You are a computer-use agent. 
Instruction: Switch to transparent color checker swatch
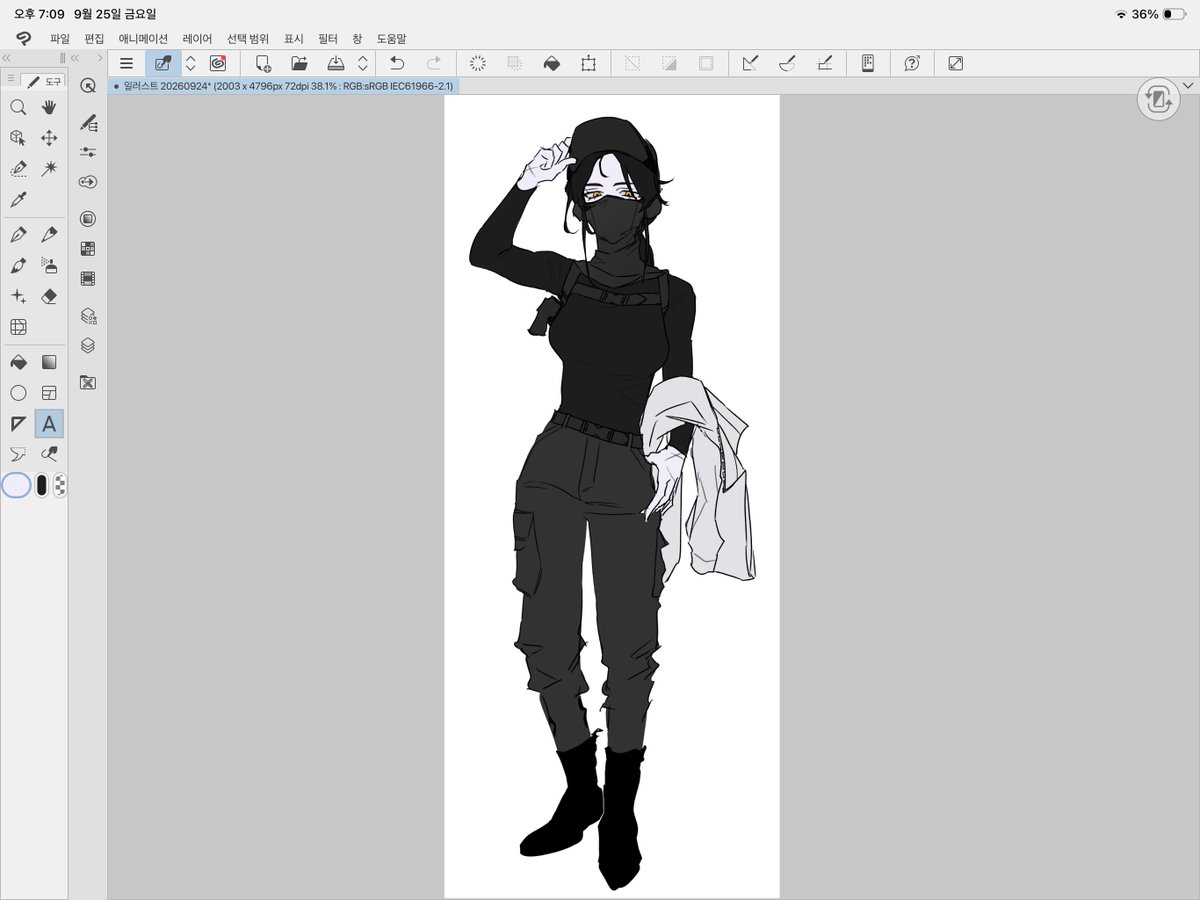click(x=60, y=486)
